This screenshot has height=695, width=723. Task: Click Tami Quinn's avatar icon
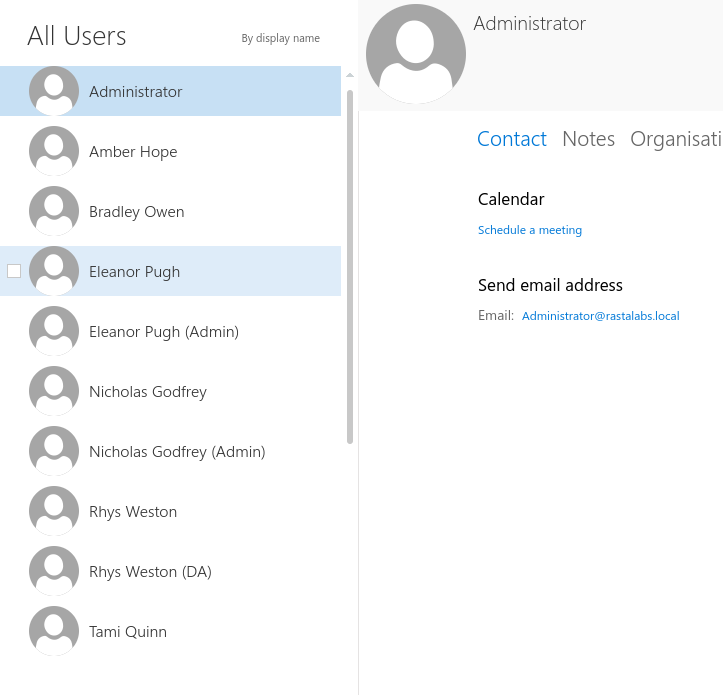(x=54, y=630)
